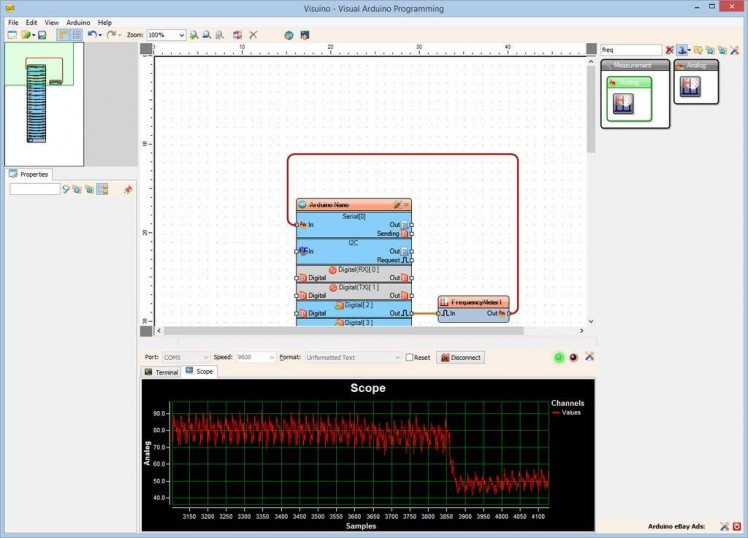The height and width of the screenshot is (538, 748).
Task: Click the pin icon in Properties panel
Action: pyautogui.click(x=127, y=189)
